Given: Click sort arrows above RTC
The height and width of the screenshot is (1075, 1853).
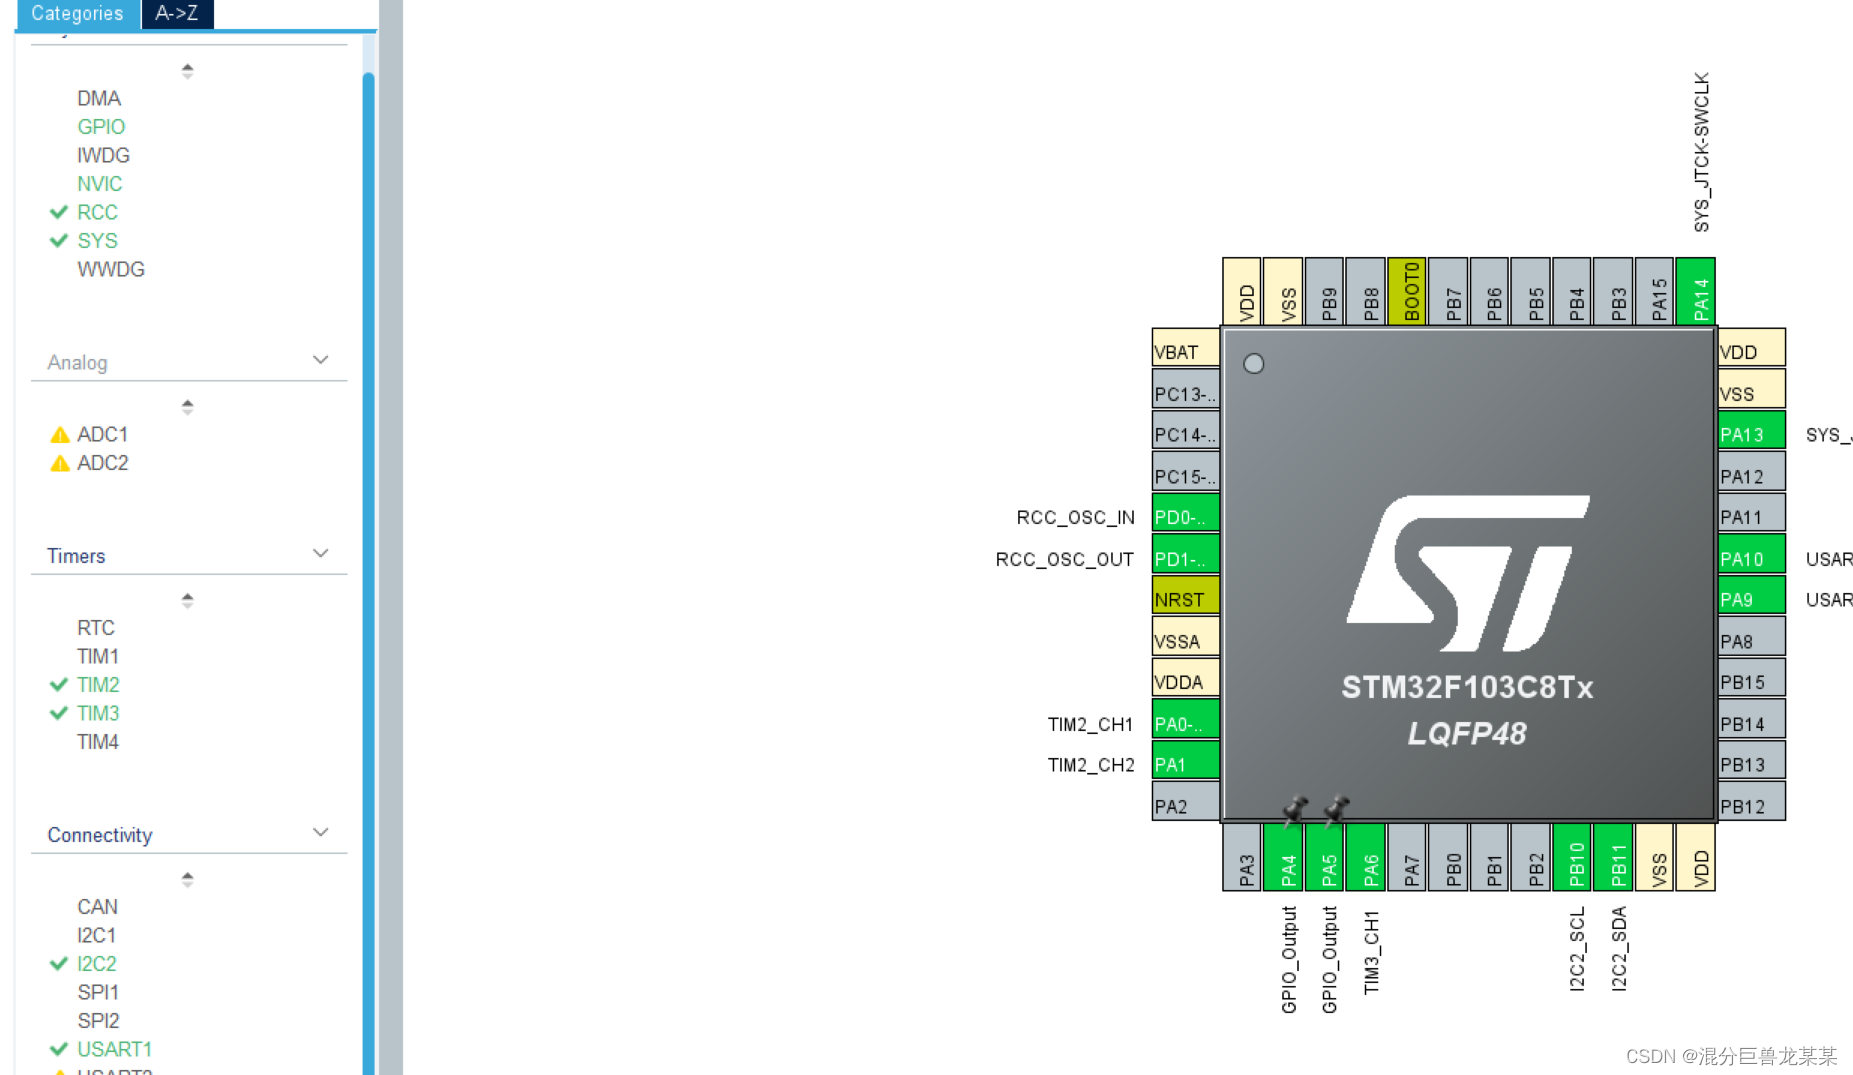Looking at the screenshot, I should pos(187,600).
